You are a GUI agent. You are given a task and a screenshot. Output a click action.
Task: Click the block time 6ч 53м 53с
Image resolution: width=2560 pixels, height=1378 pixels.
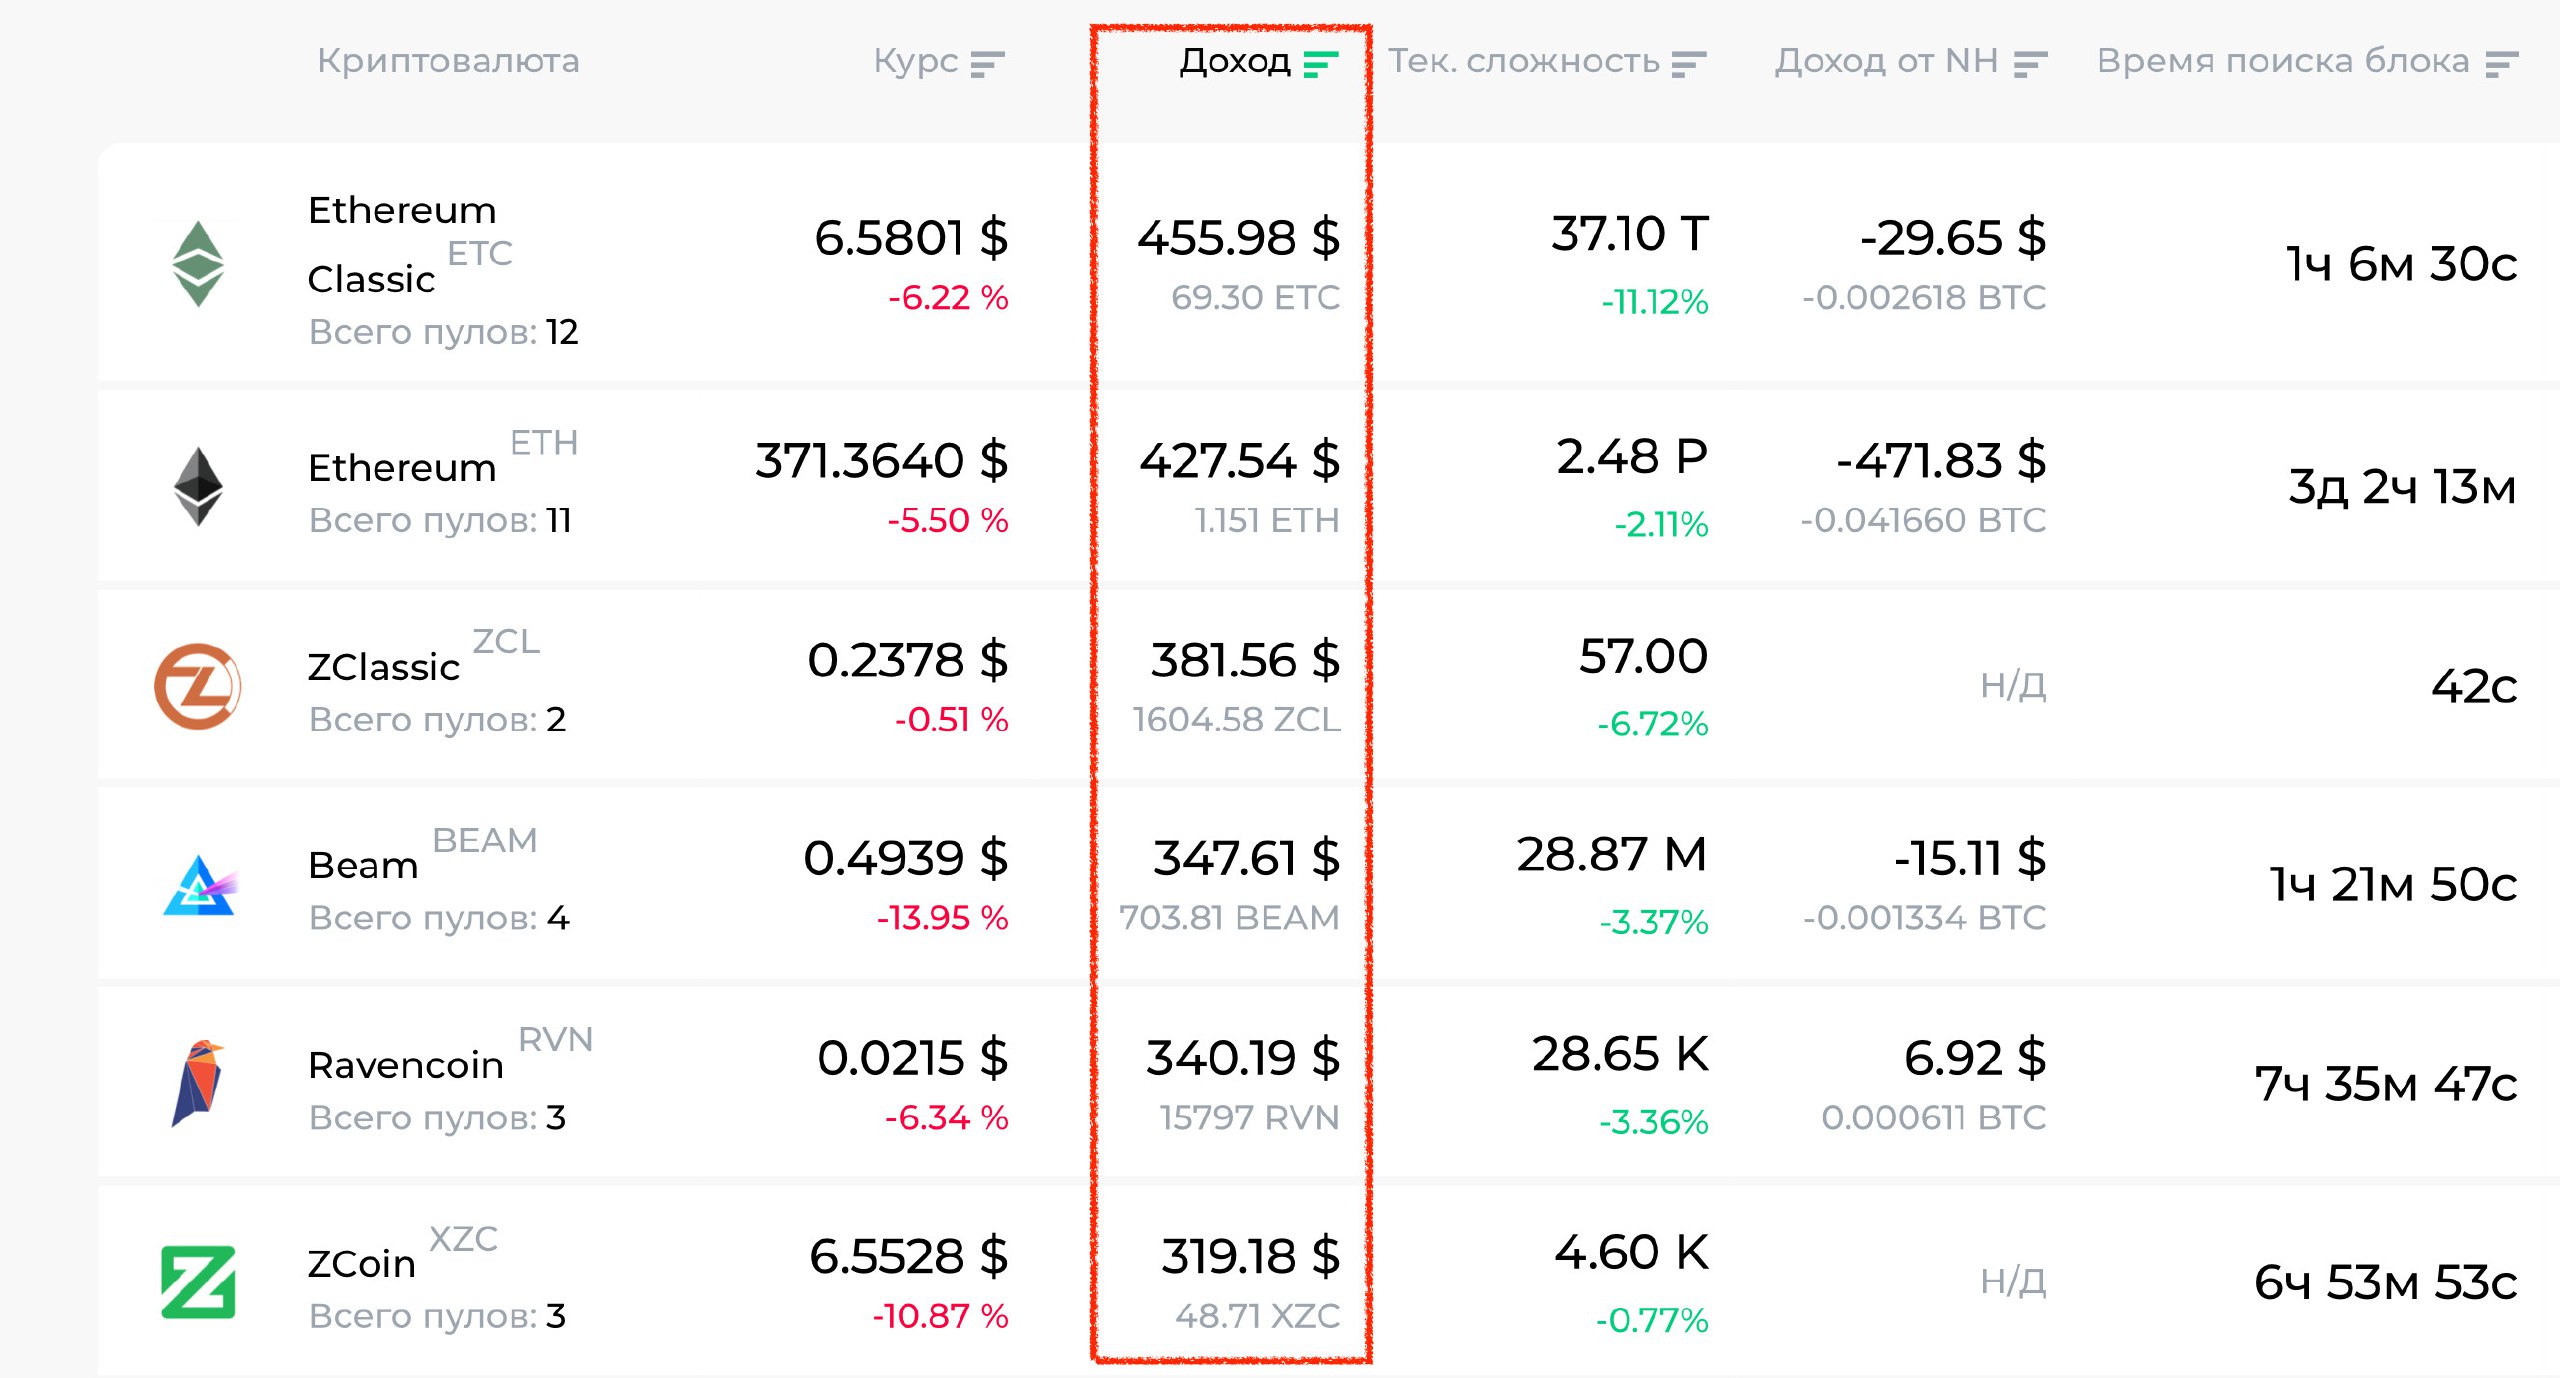pyautogui.click(x=2386, y=1283)
